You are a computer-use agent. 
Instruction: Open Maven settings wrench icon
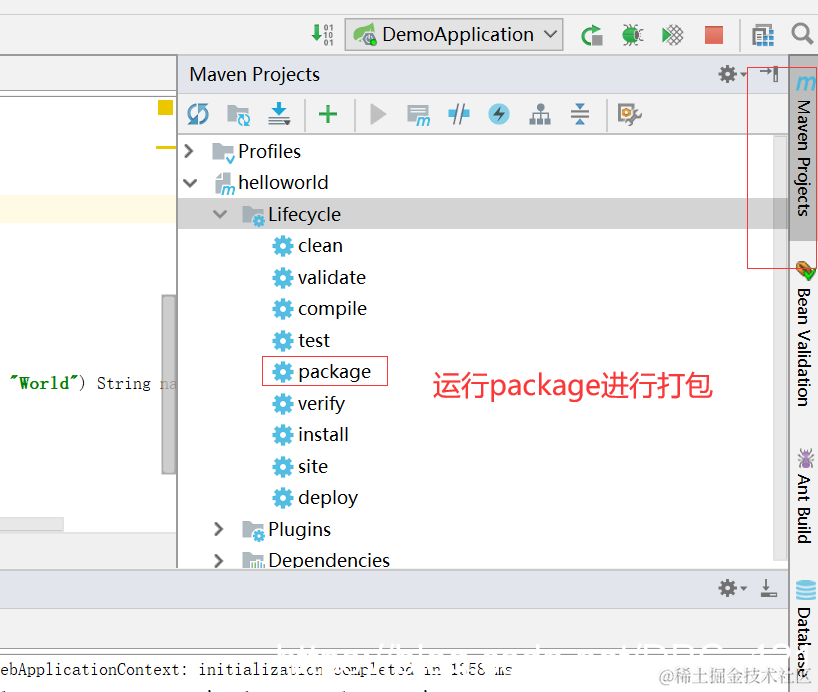629,114
